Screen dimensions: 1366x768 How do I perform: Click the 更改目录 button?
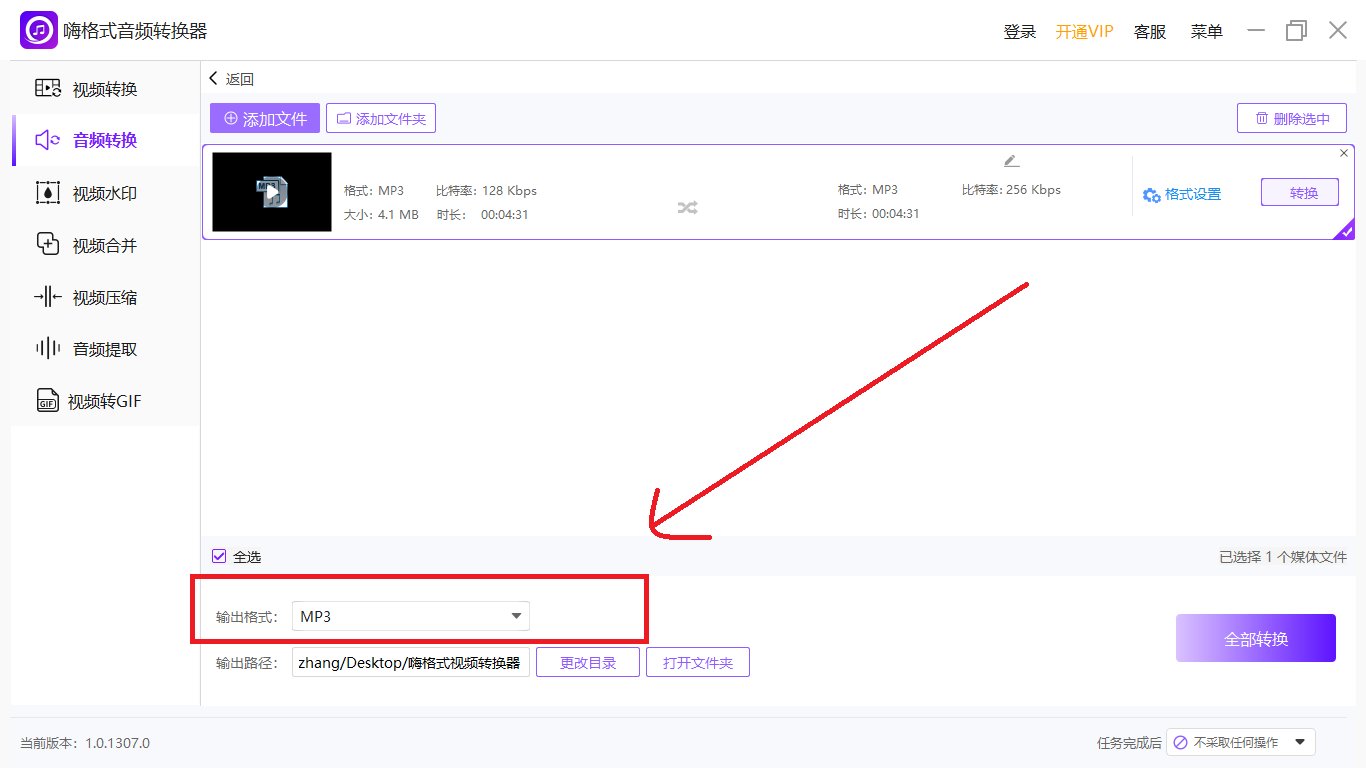point(588,662)
